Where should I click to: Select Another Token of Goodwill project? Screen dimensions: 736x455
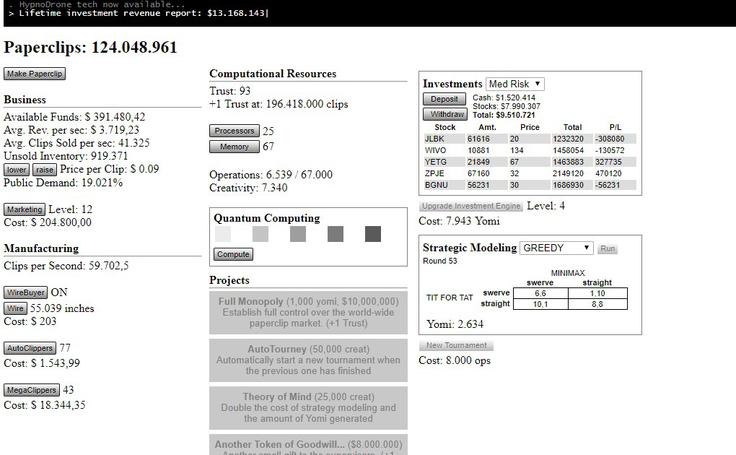pos(308,445)
